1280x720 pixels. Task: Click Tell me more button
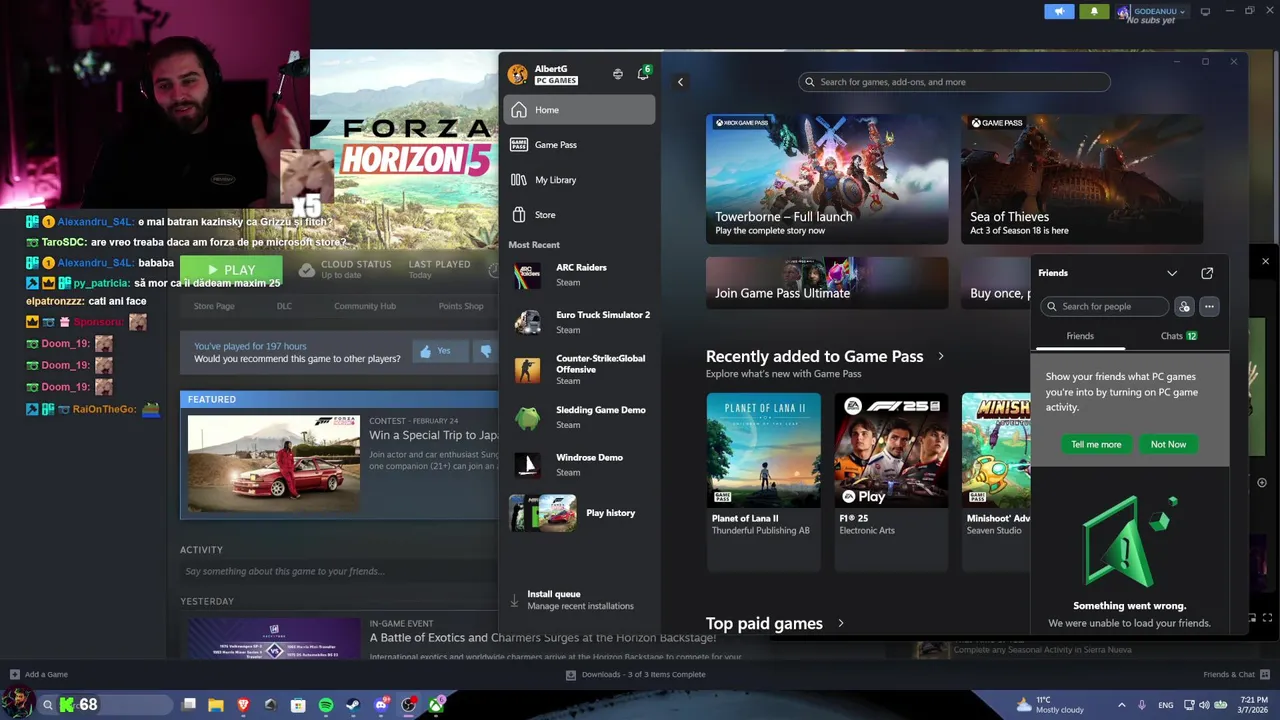click(x=1096, y=444)
